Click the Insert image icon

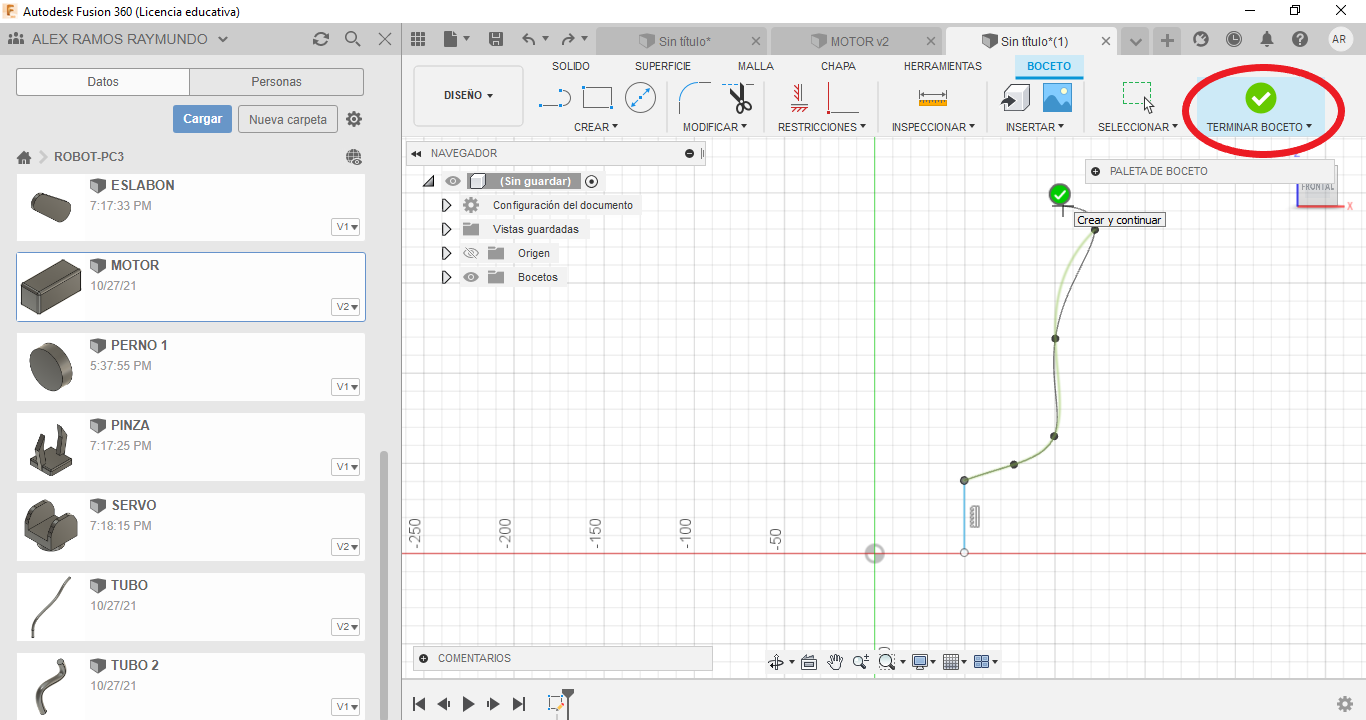(1057, 97)
